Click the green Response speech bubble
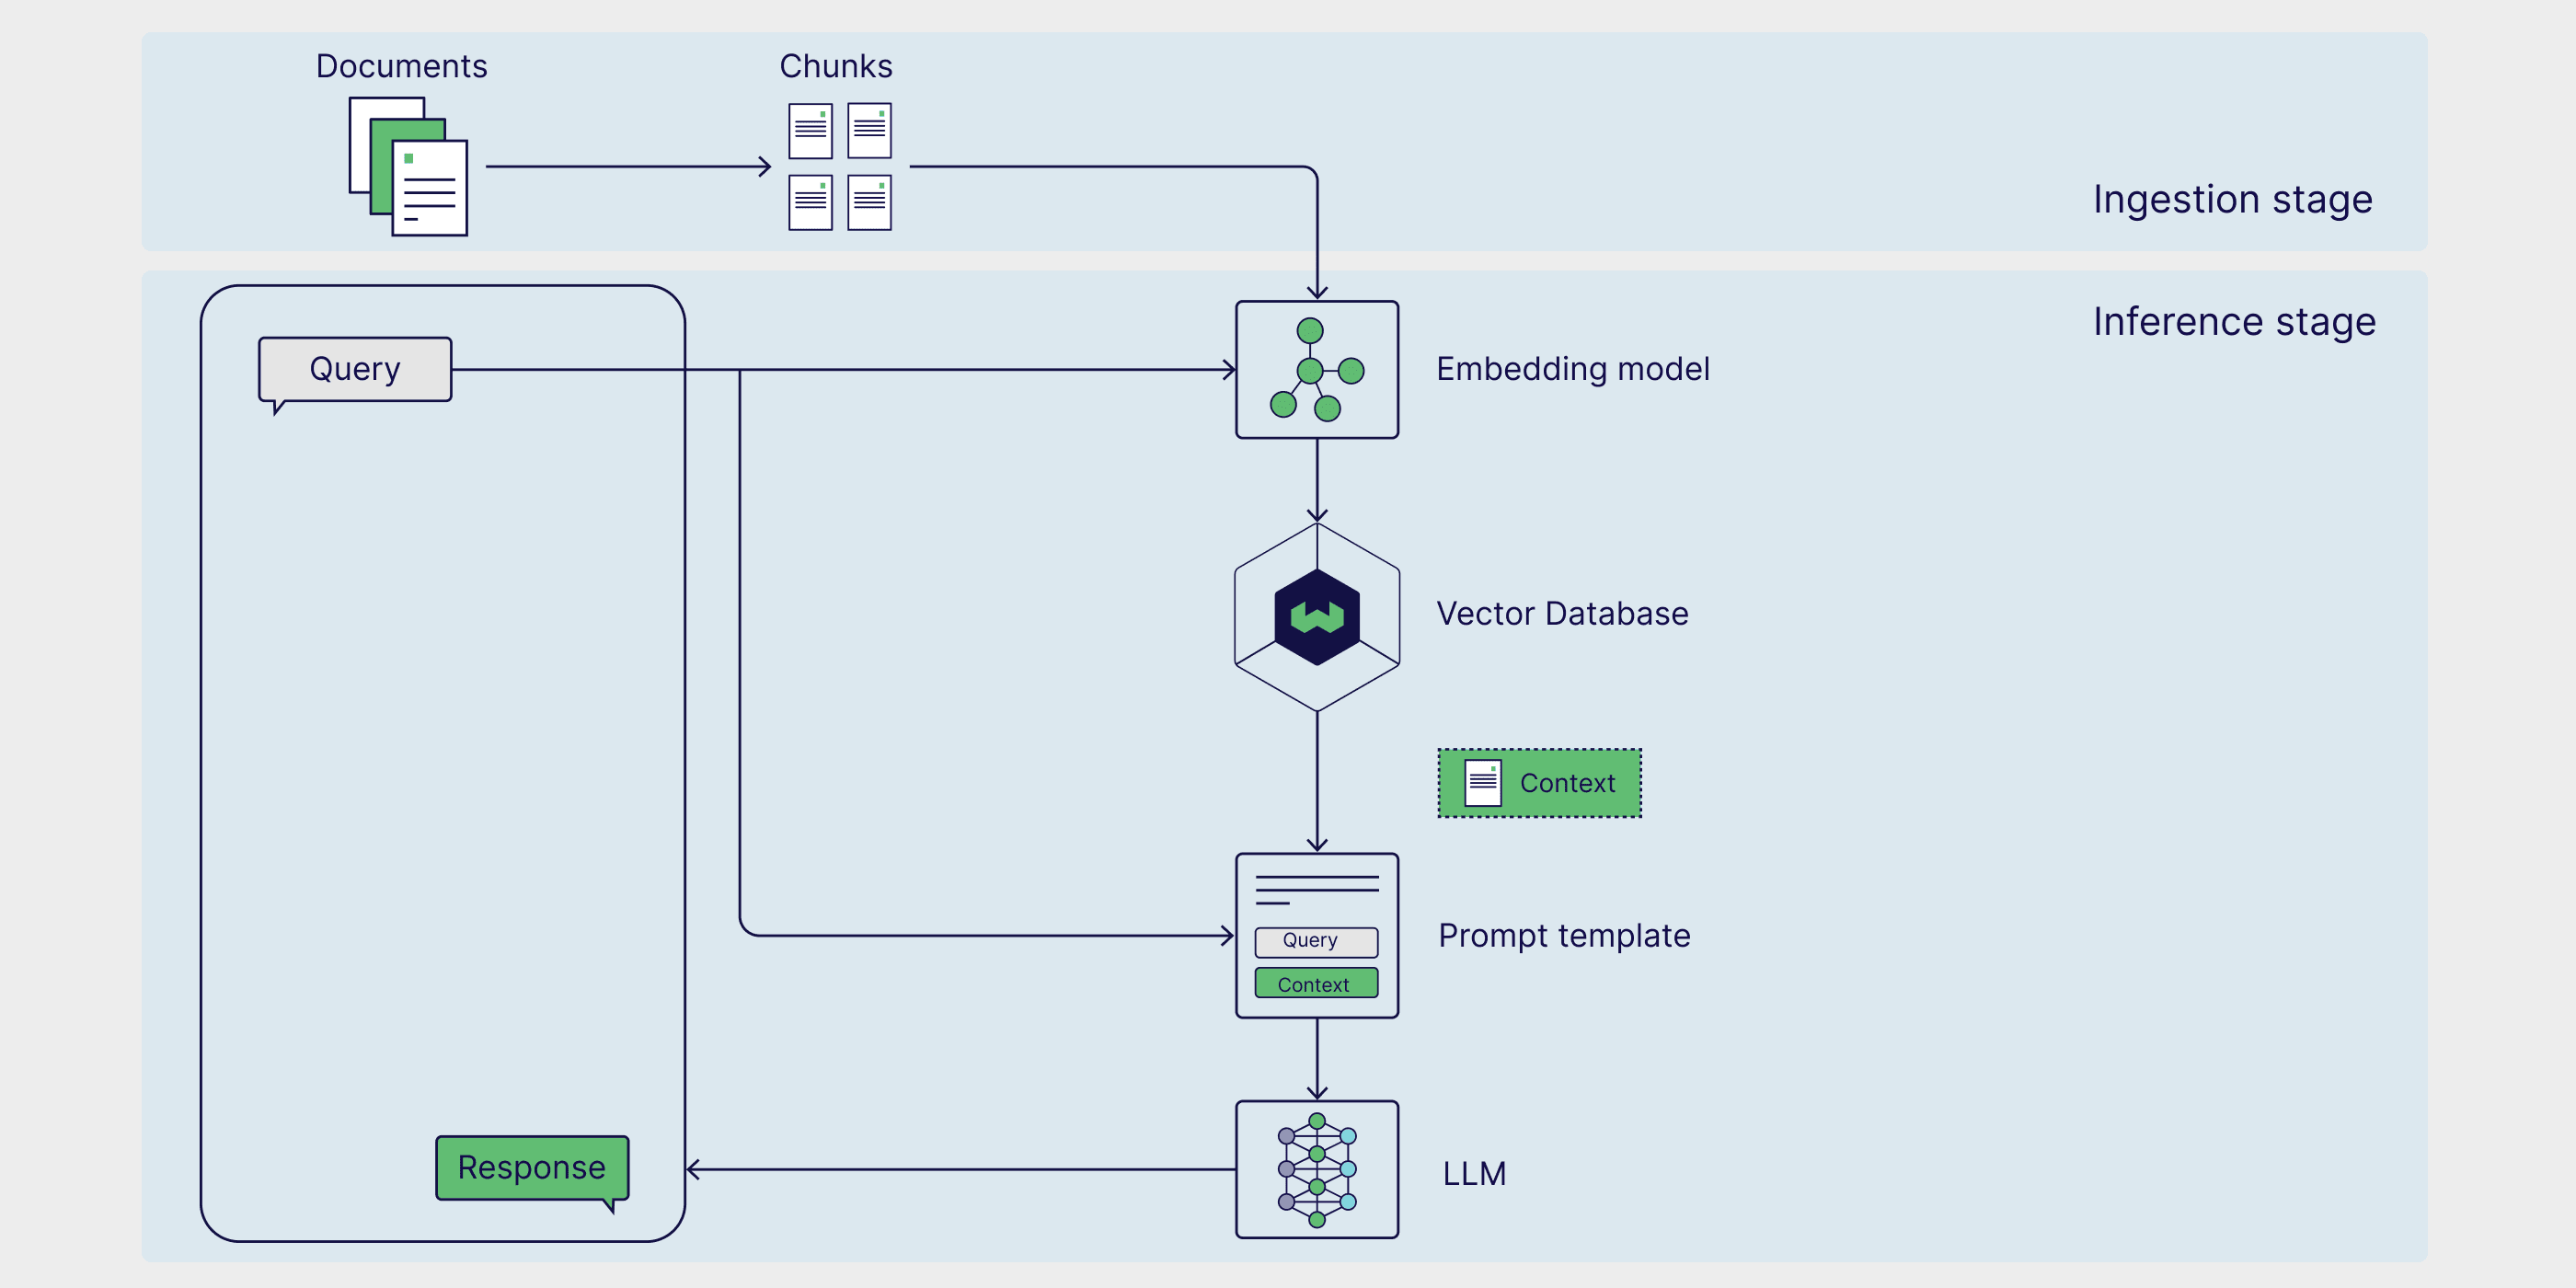Image resolution: width=2576 pixels, height=1288 pixels. [x=532, y=1171]
